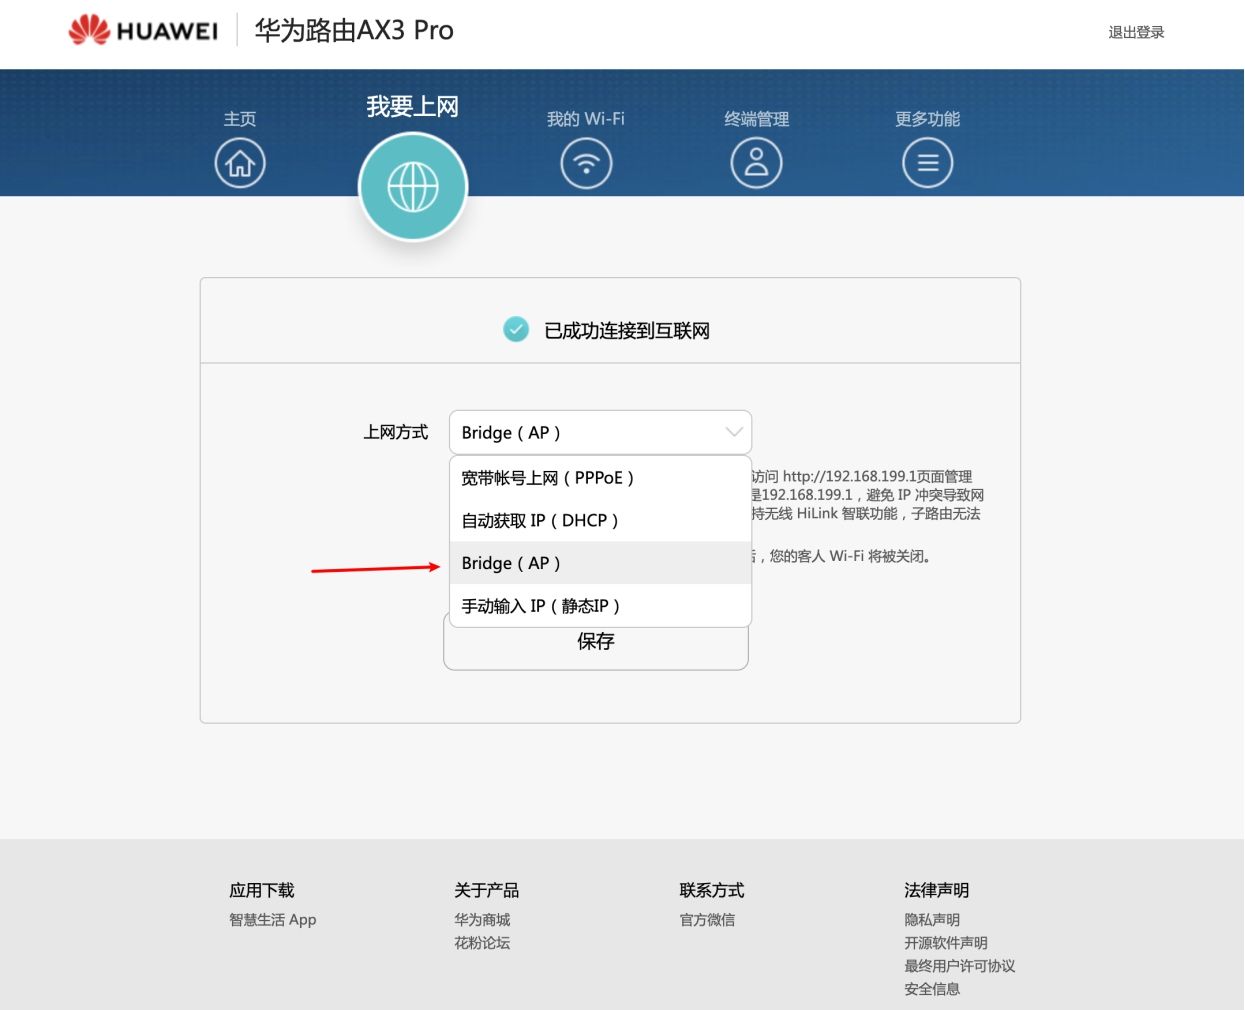The width and height of the screenshot is (1245, 1010).
Task: Click the 已成功连接到互联网 status text
Action: coord(627,331)
